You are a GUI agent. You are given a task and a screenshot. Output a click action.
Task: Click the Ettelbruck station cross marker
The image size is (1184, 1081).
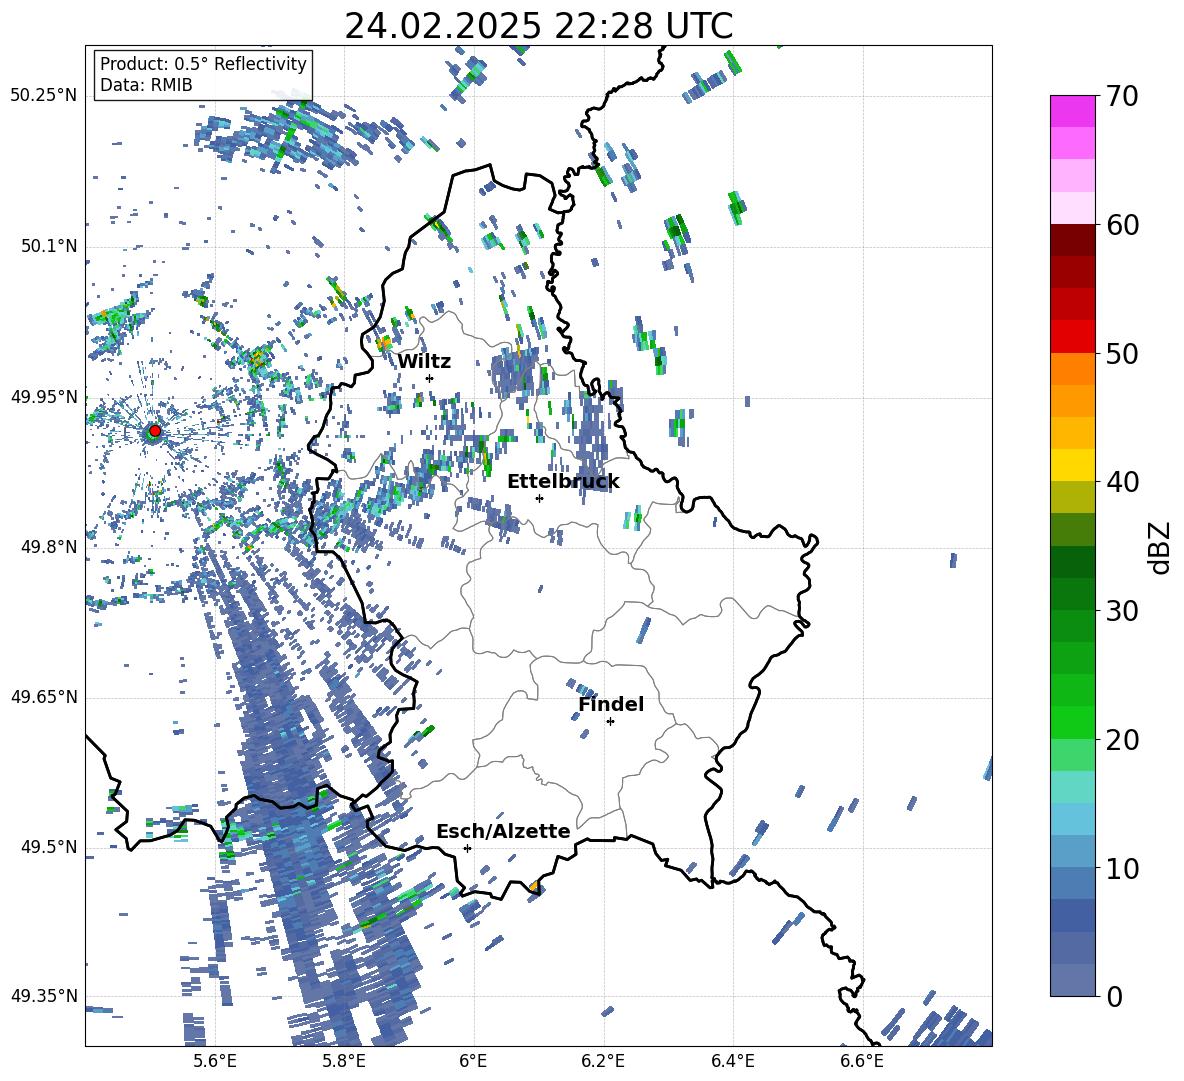tap(539, 498)
